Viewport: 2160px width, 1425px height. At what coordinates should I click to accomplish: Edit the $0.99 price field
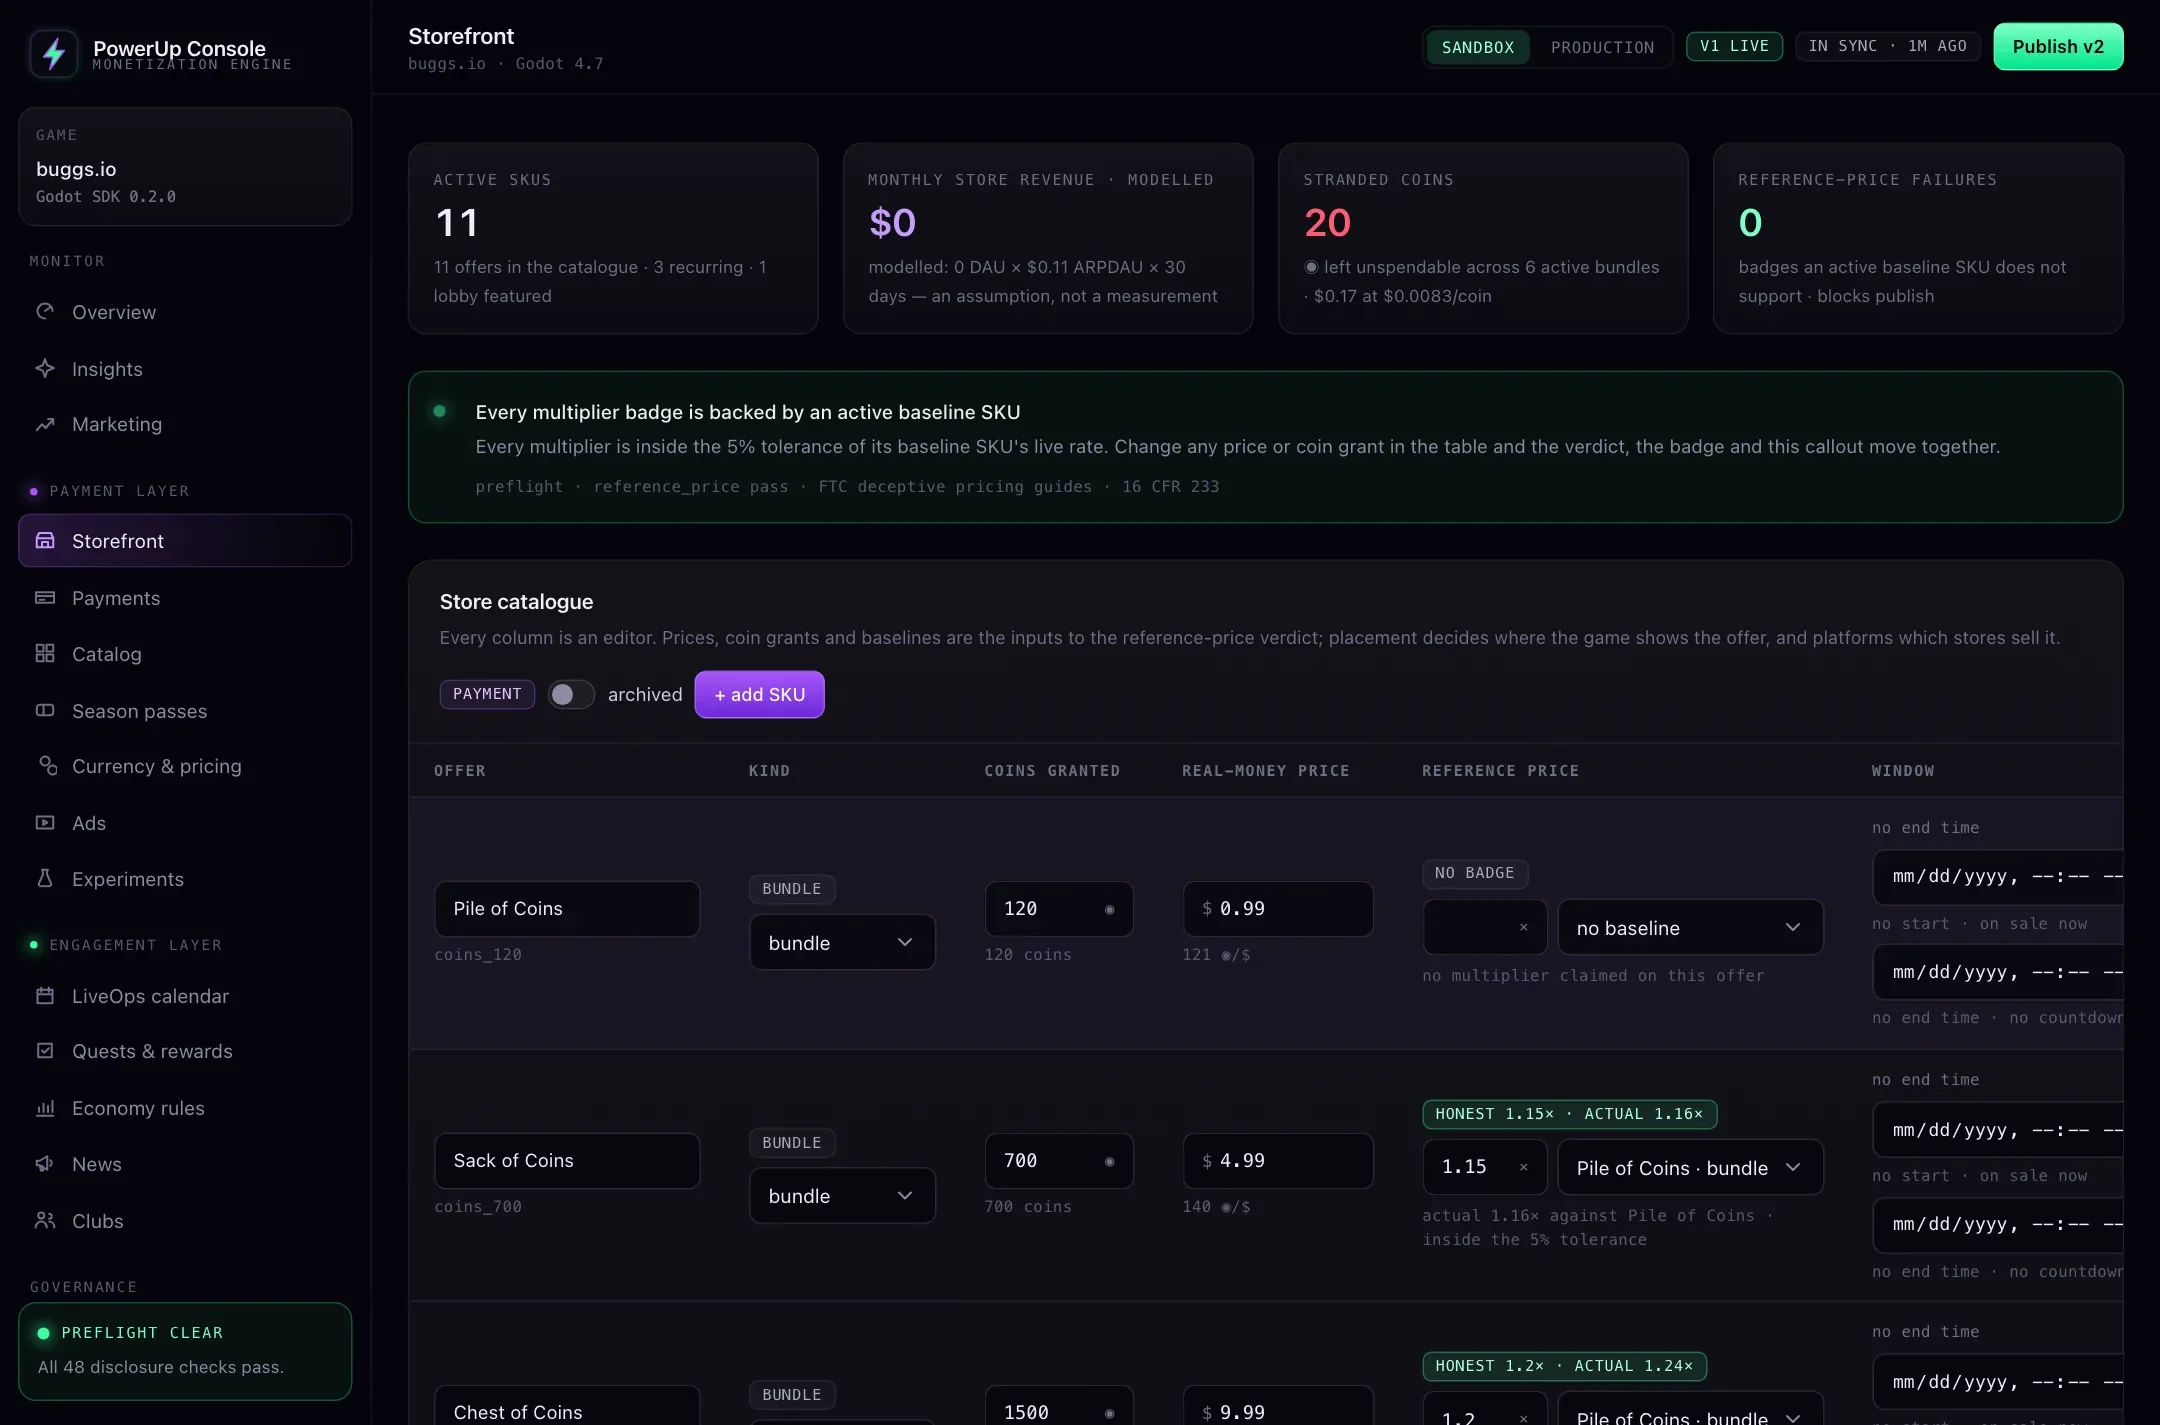(1278, 909)
